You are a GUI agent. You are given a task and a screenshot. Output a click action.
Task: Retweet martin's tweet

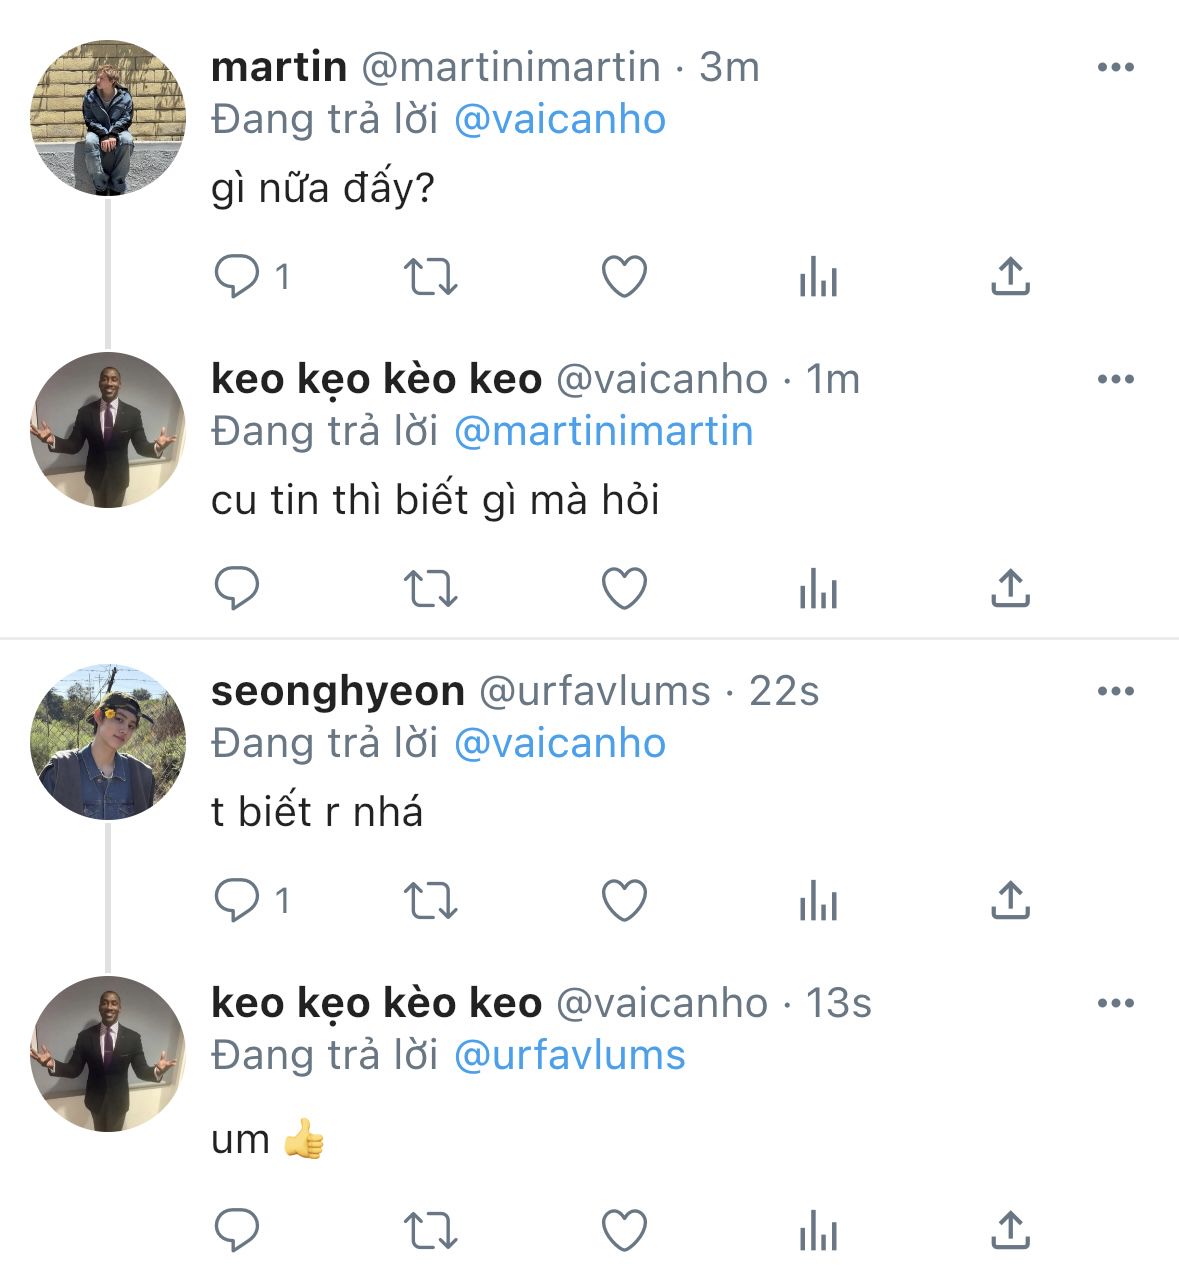[x=430, y=277]
